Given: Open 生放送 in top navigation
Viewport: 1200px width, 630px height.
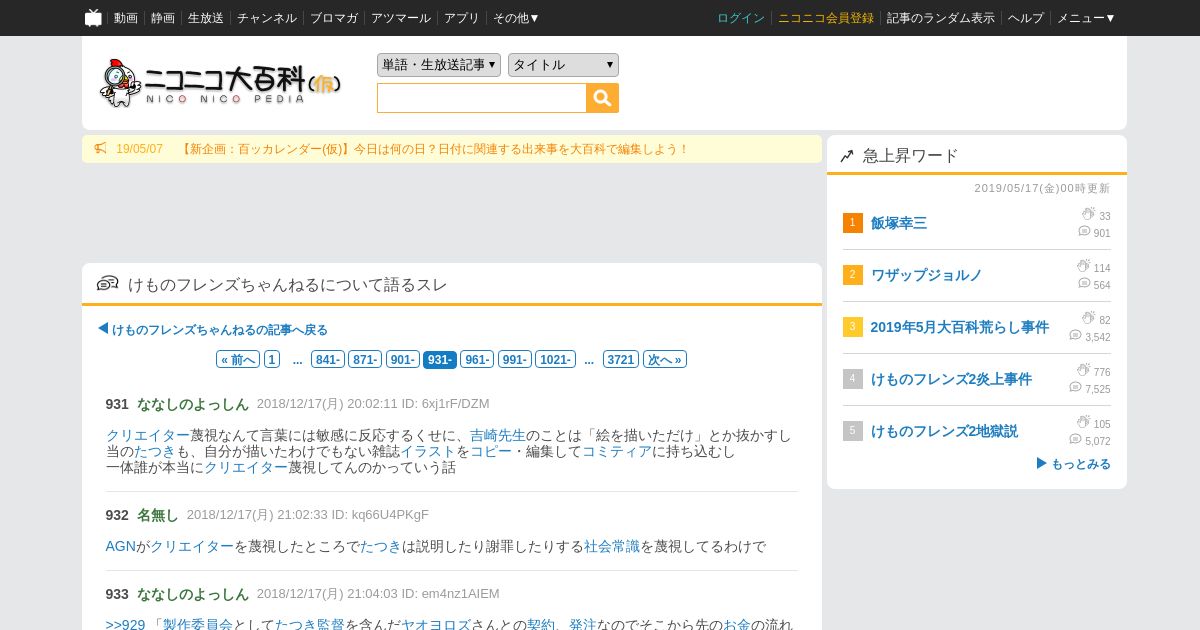Looking at the screenshot, I should [206, 18].
